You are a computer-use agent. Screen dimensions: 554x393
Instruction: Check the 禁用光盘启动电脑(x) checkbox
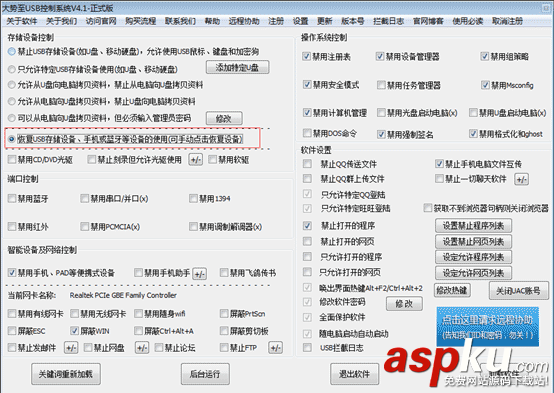[x=381, y=113]
